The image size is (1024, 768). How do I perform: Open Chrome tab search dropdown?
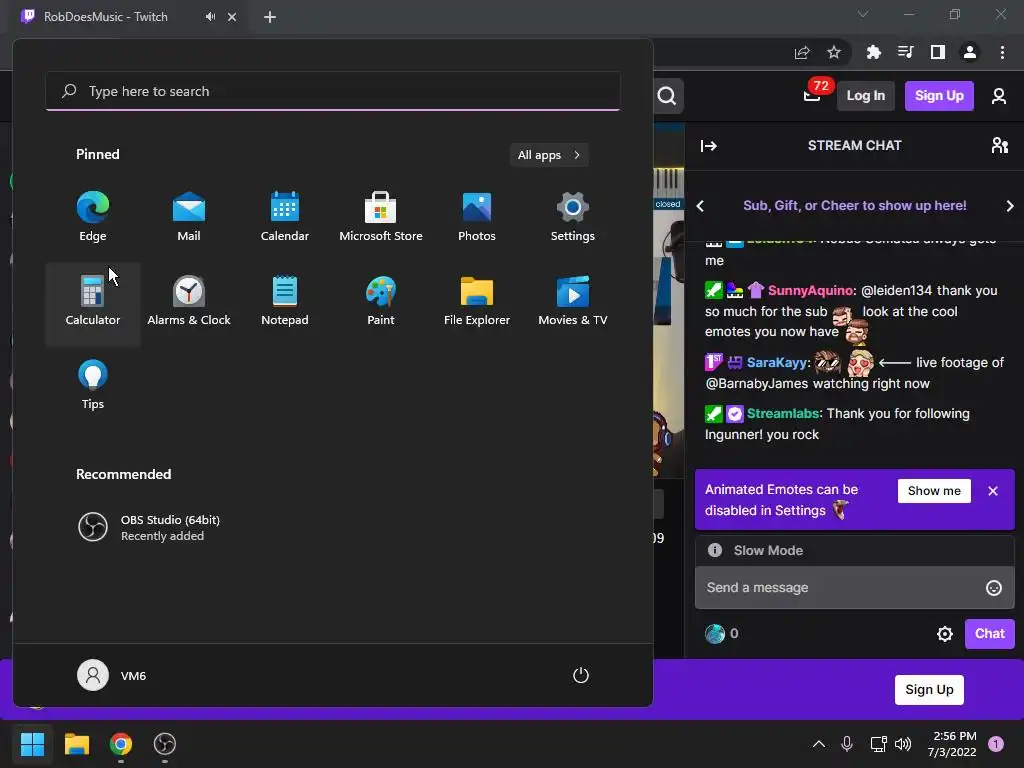tap(863, 14)
